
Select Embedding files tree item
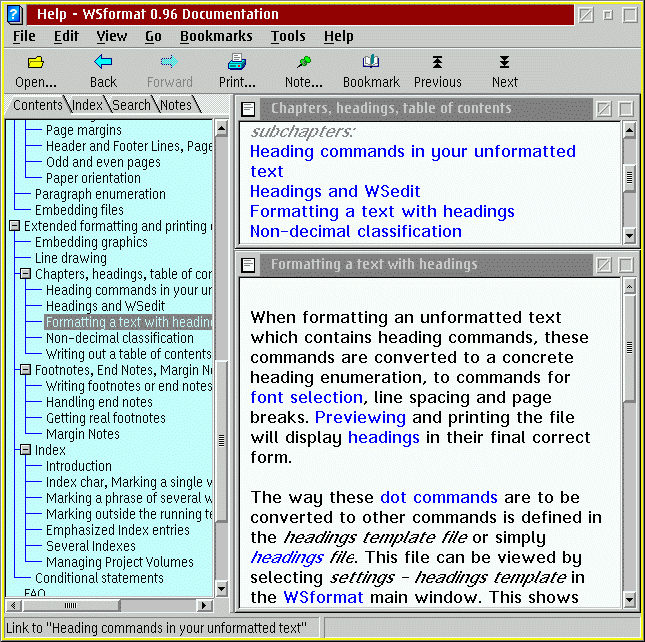coord(79,210)
